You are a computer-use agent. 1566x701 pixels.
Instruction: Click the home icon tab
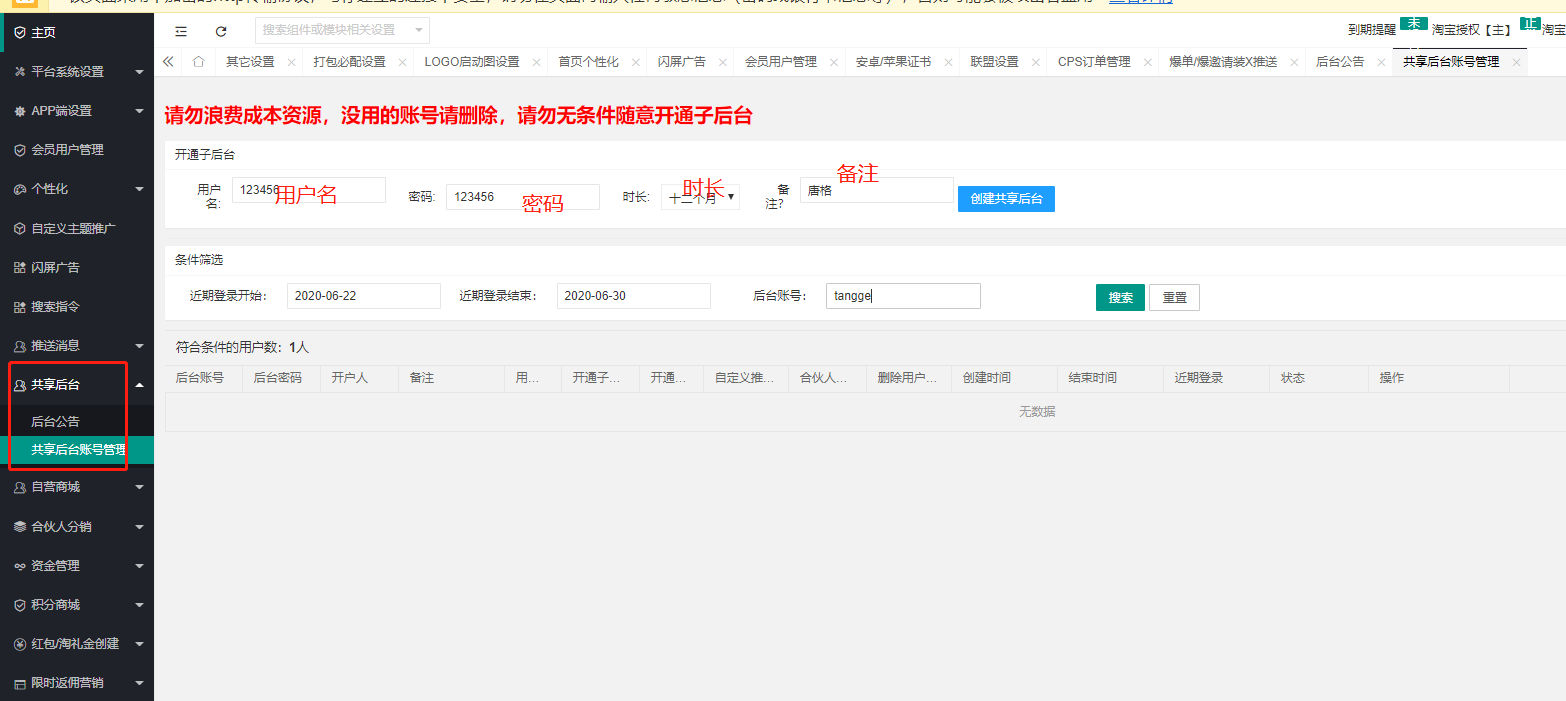[198, 62]
